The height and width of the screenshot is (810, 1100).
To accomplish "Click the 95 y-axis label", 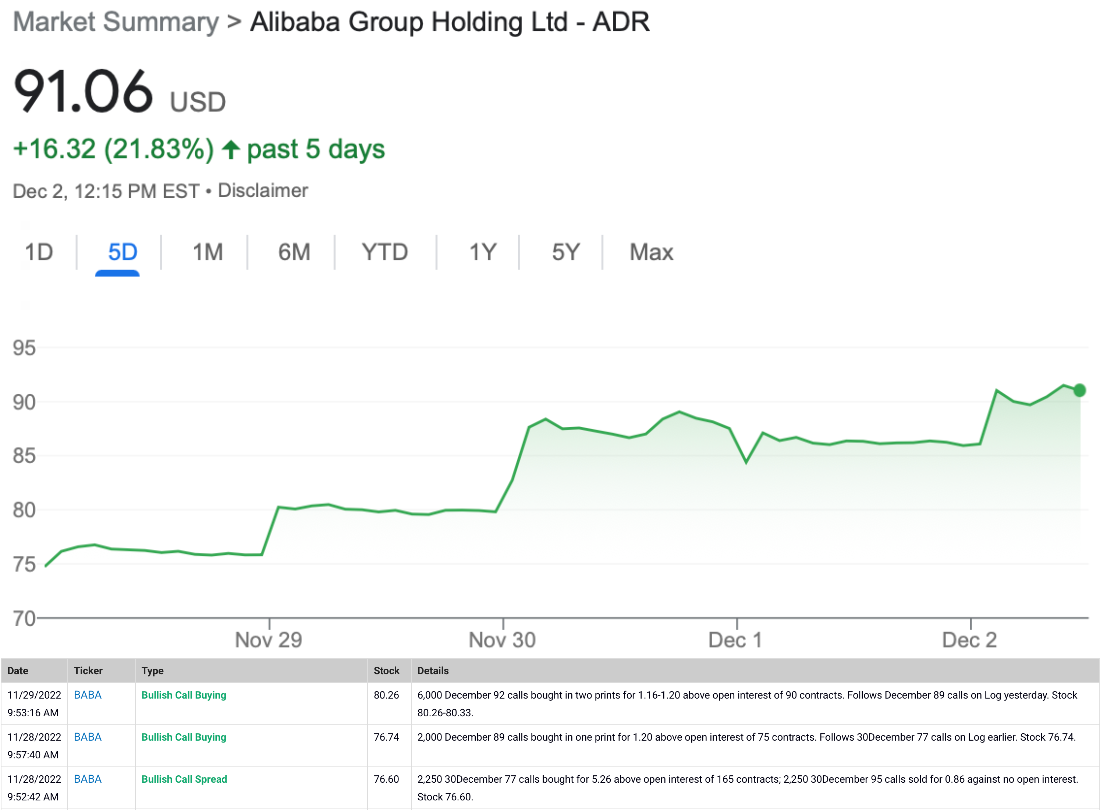I will [x=24, y=348].
